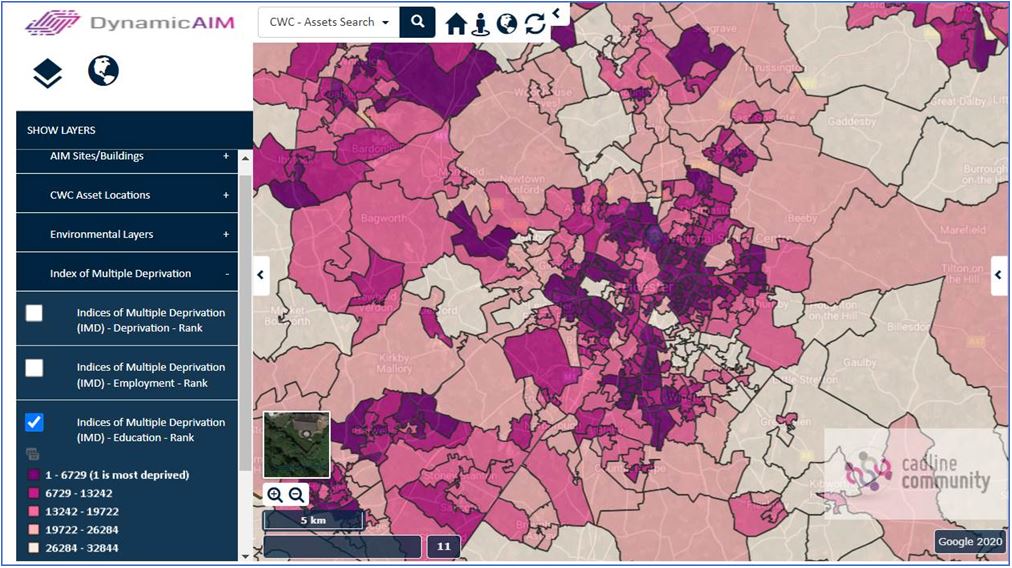1012x568 pixels.
Task: Collapse the top toolbar with its chevron
Action: [556, 13]
